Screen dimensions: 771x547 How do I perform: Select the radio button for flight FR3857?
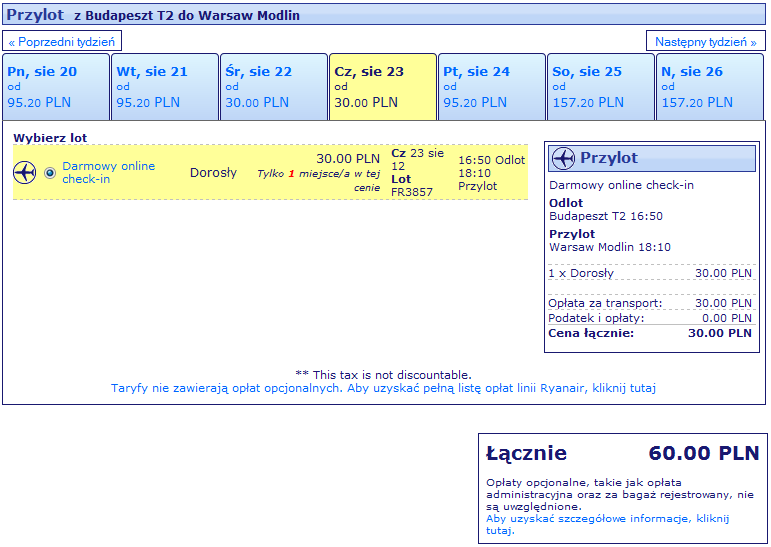click(x=50, y=172)
